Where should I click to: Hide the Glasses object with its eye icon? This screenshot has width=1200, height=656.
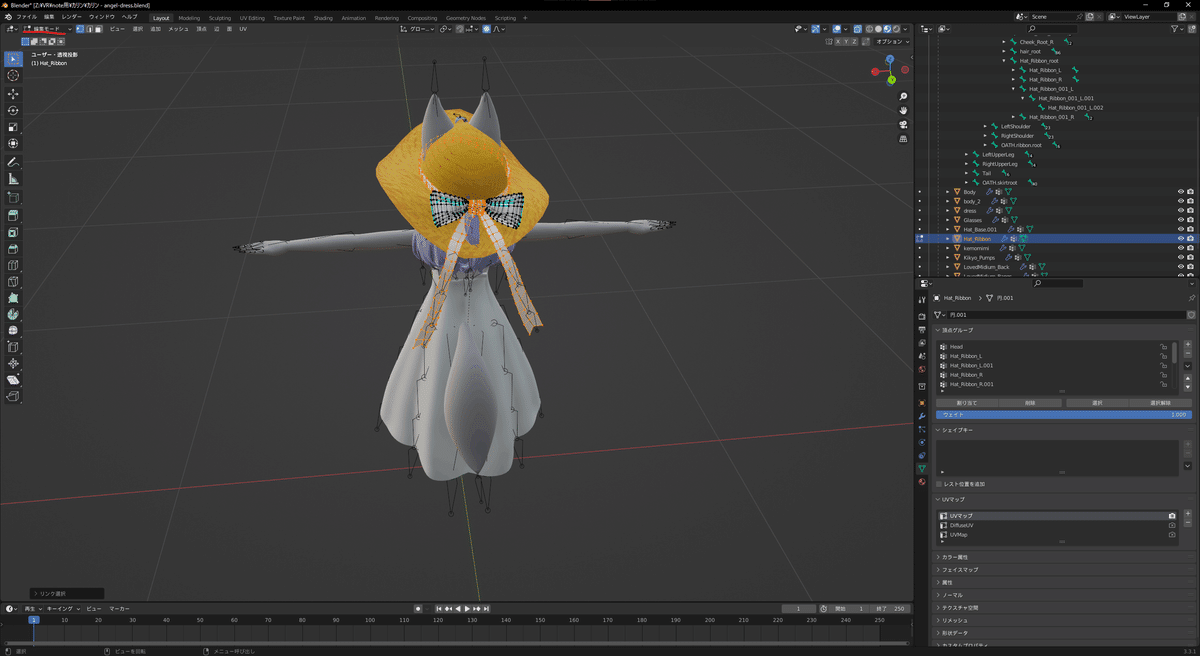pyautogui.click(x=1180, y=220)
